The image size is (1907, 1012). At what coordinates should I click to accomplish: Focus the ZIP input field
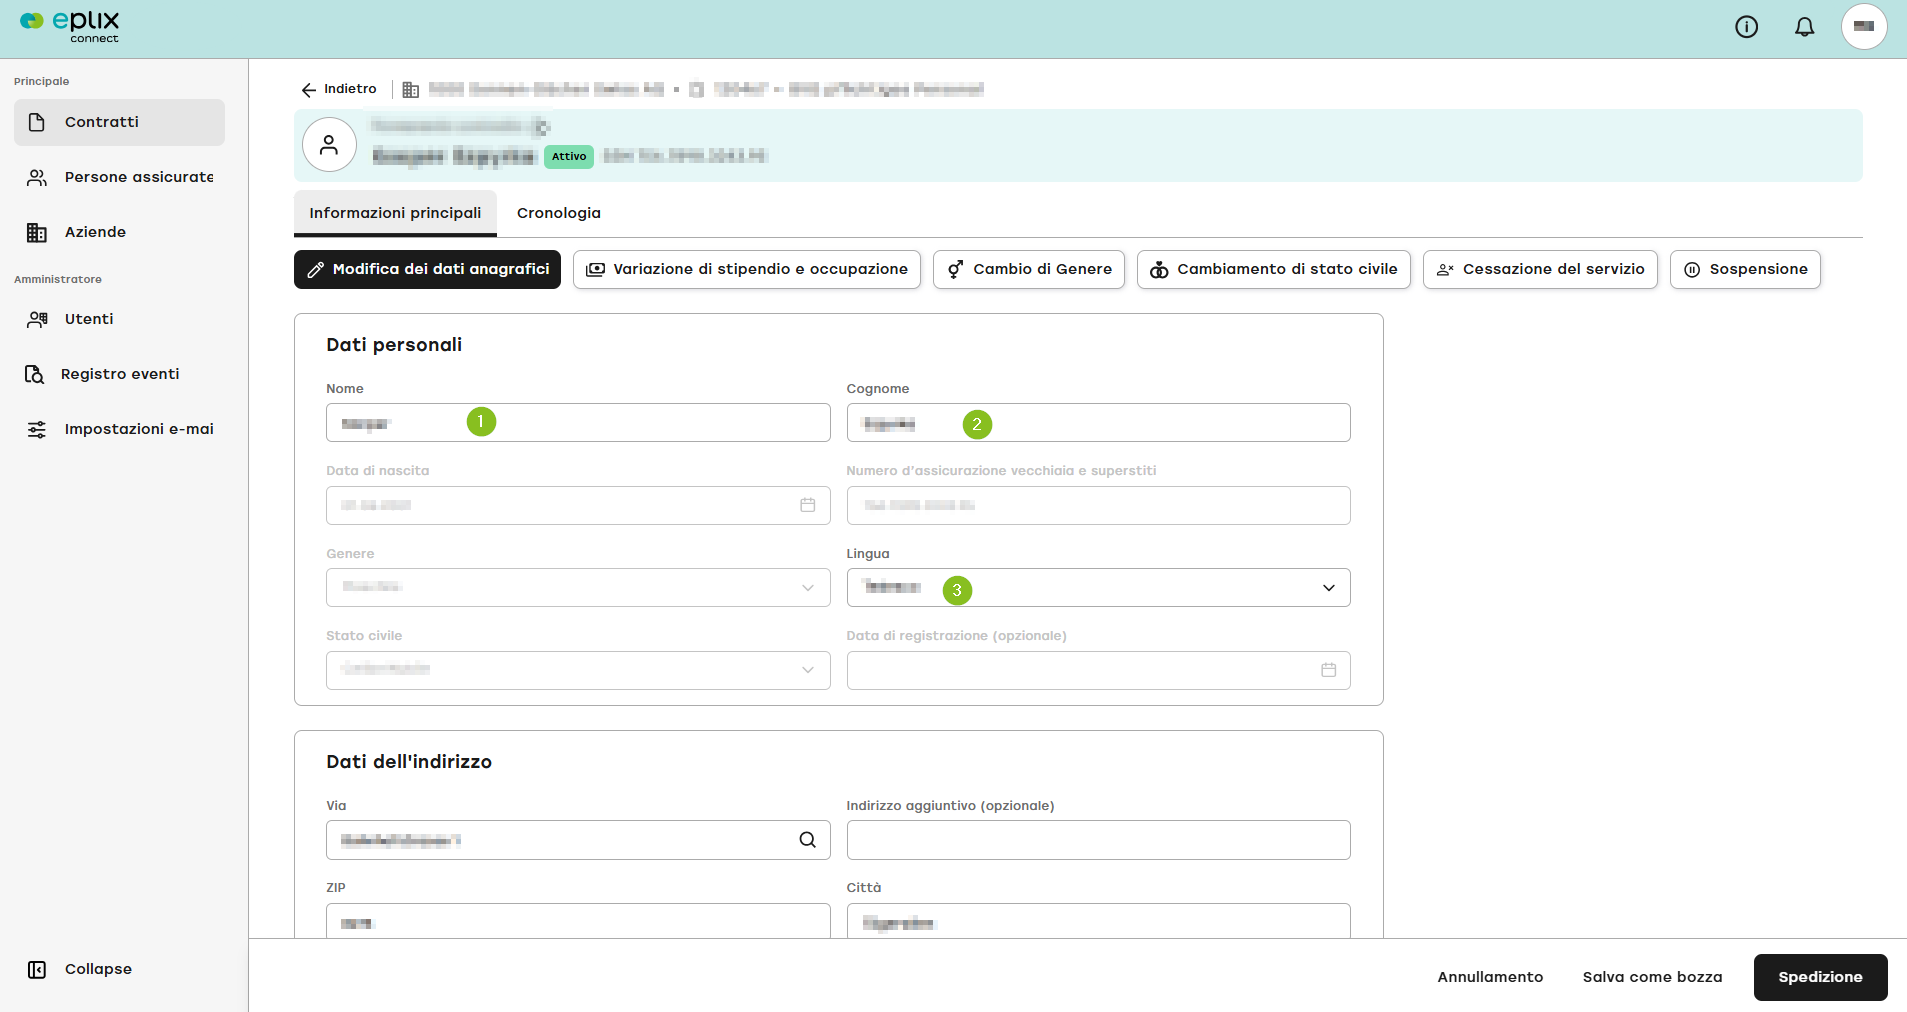[578, 921]
